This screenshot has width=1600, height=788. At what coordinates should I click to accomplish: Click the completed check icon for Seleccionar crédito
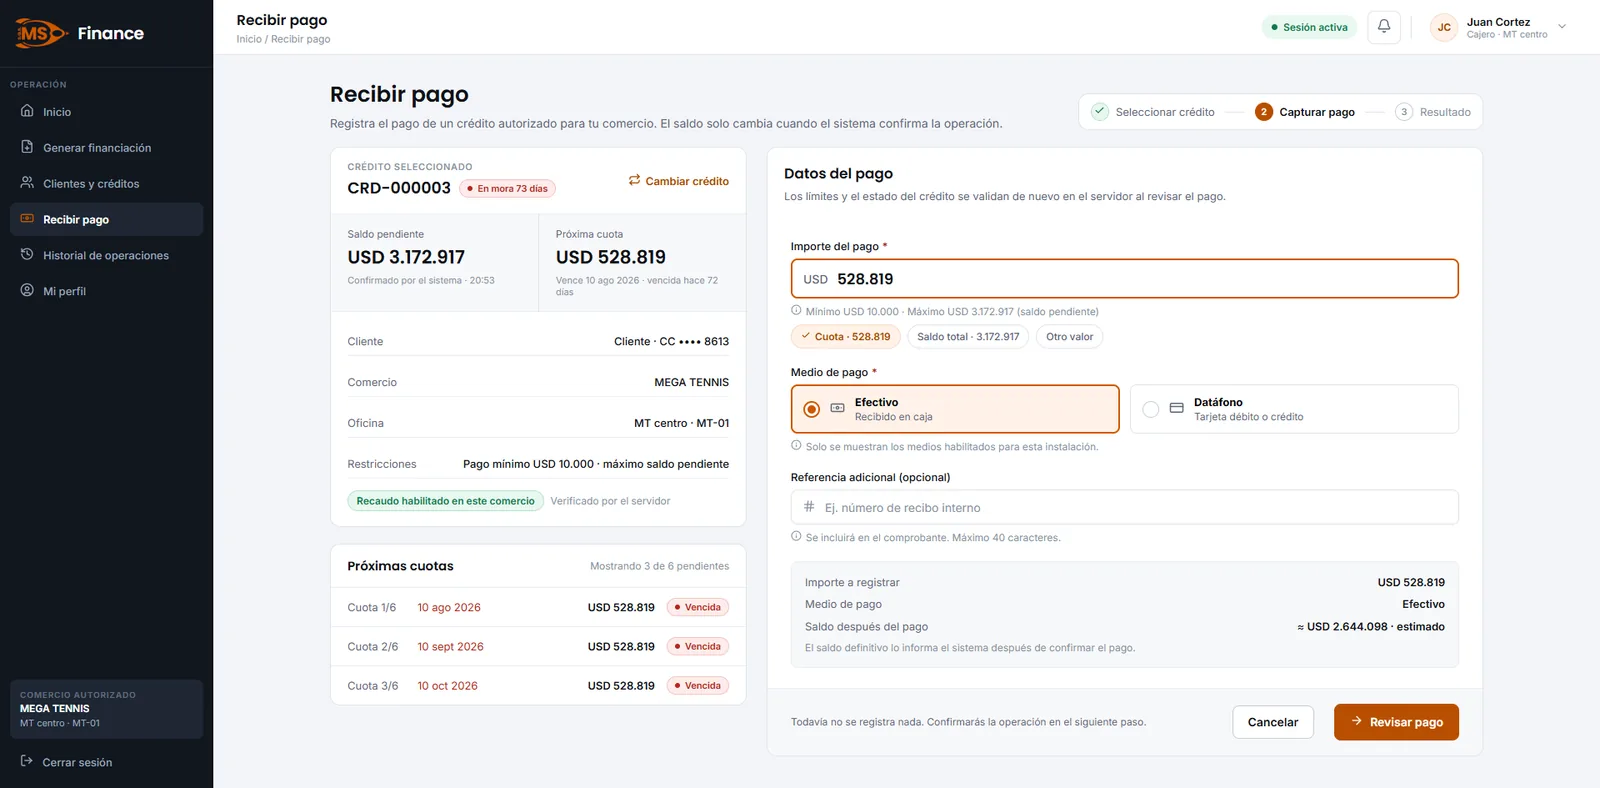coord(1100,111)
